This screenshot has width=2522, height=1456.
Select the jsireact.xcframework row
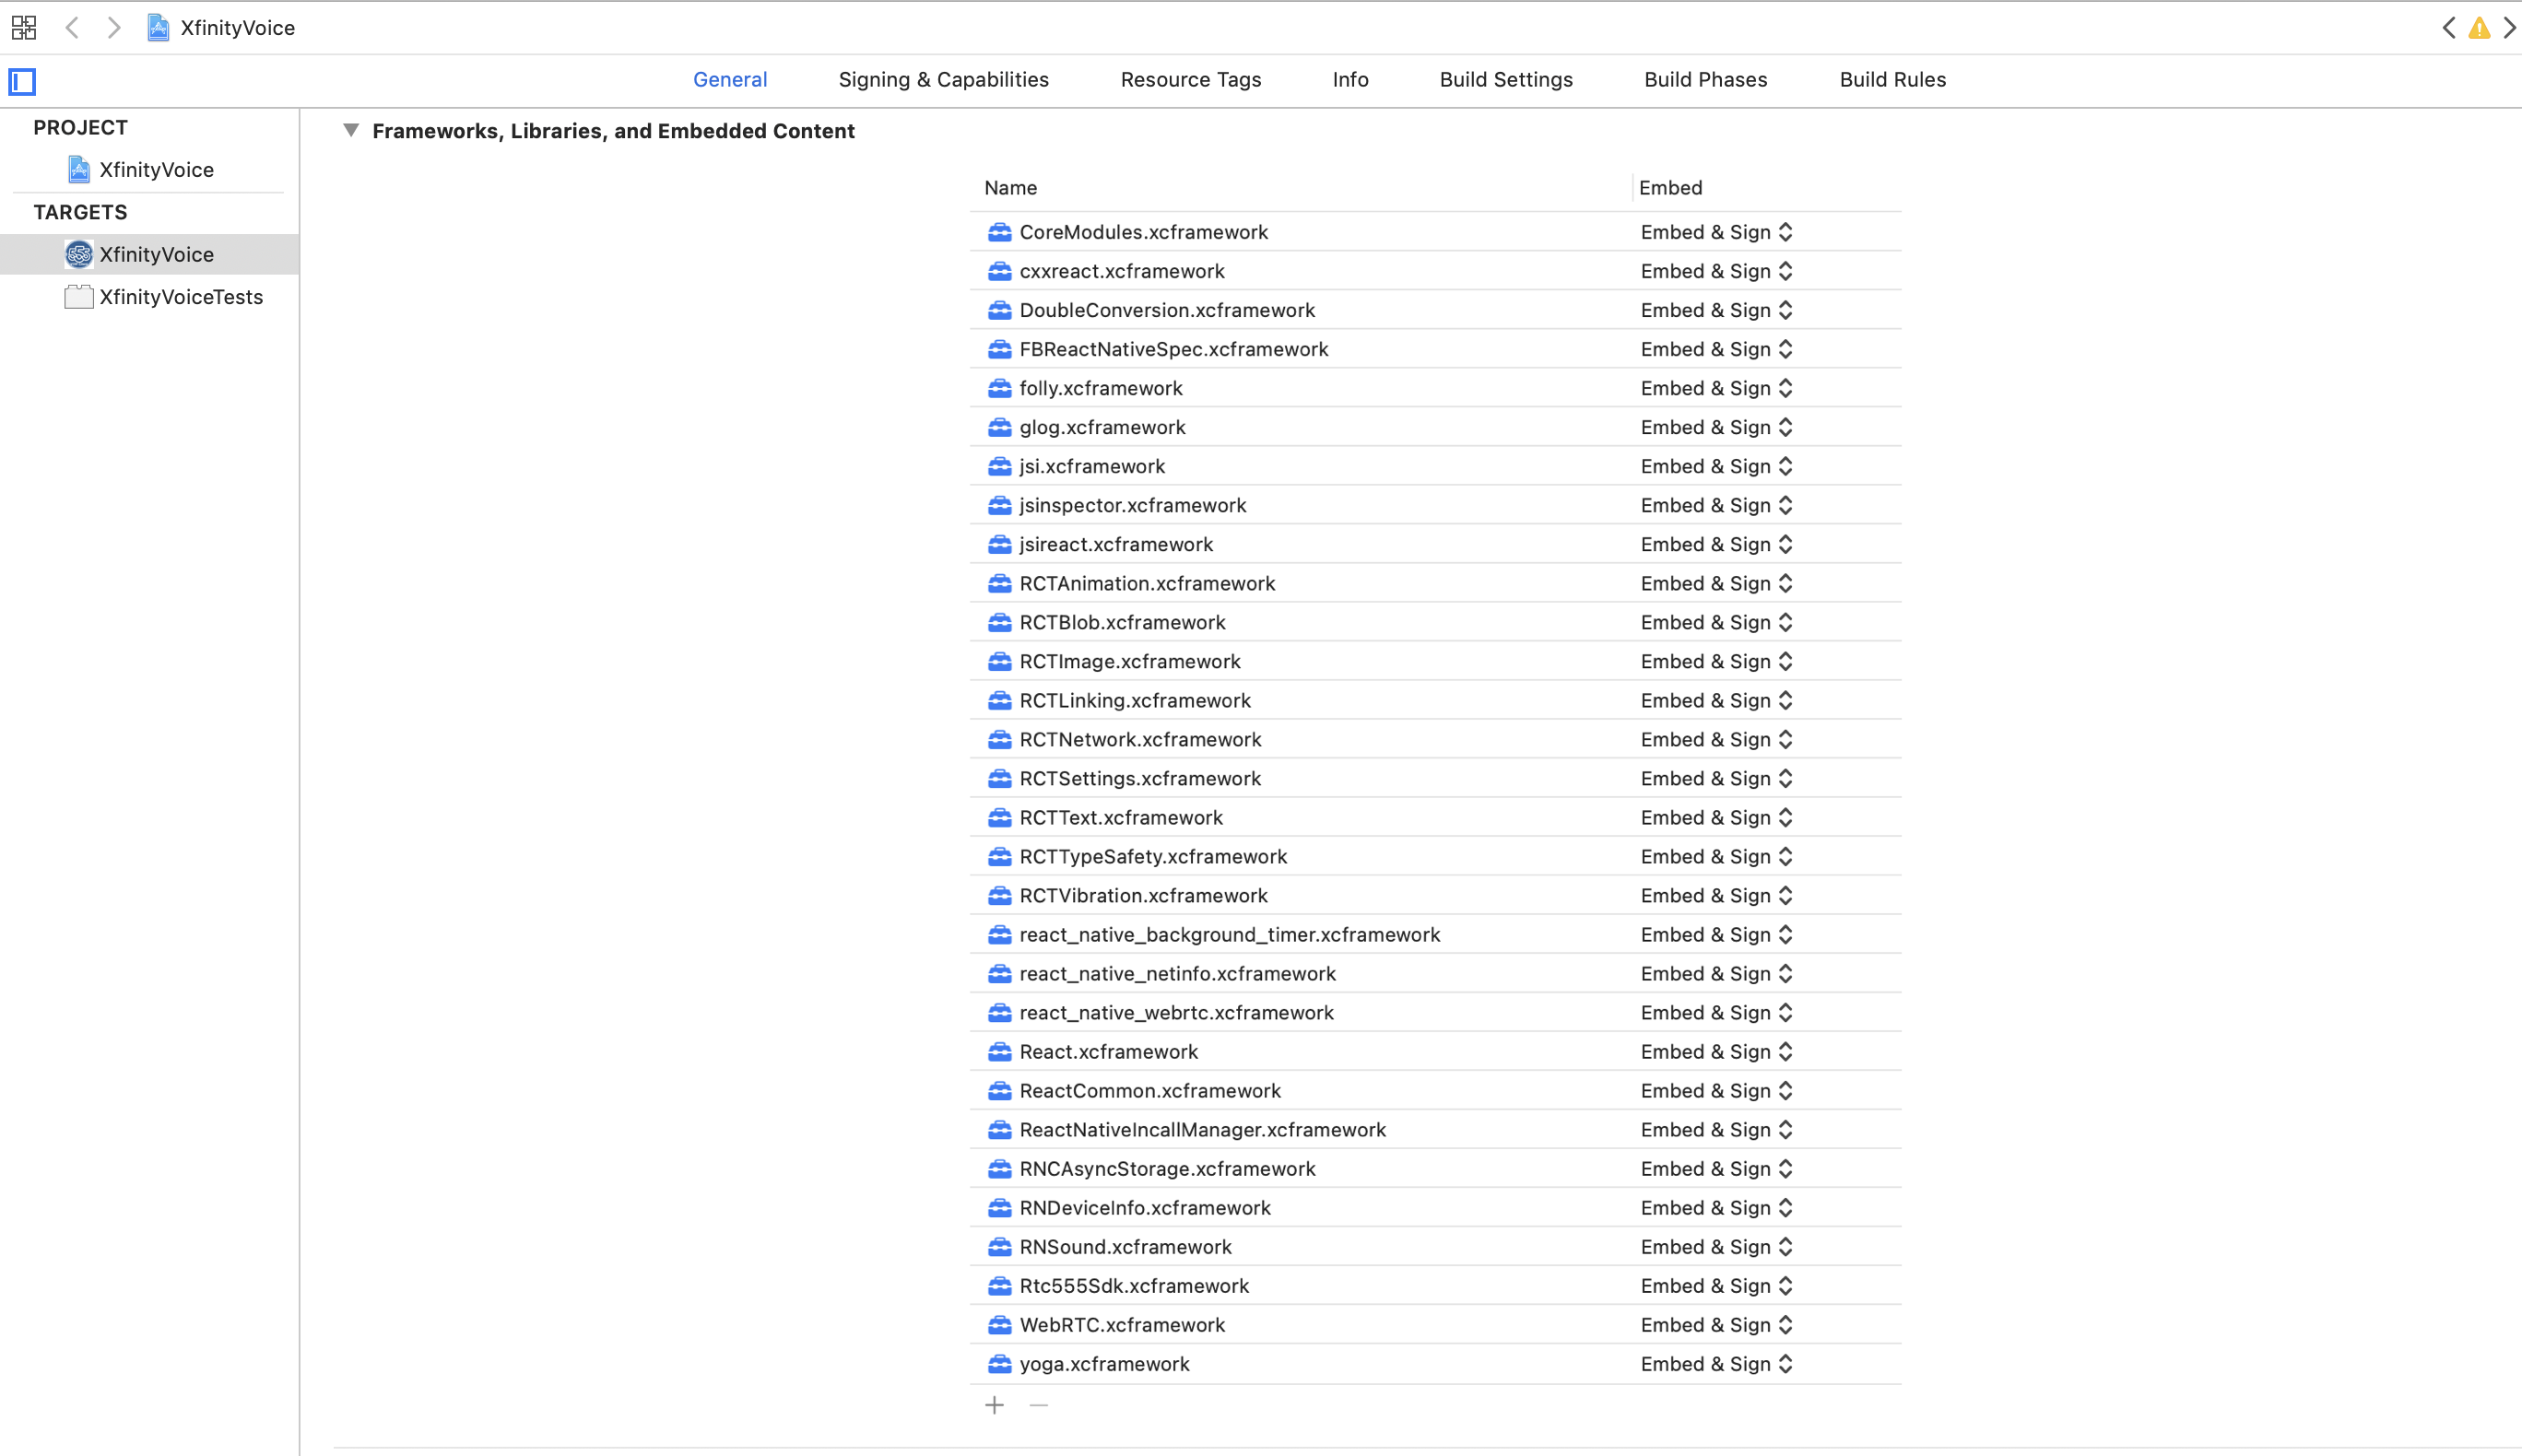click(x=1435, y=544)
